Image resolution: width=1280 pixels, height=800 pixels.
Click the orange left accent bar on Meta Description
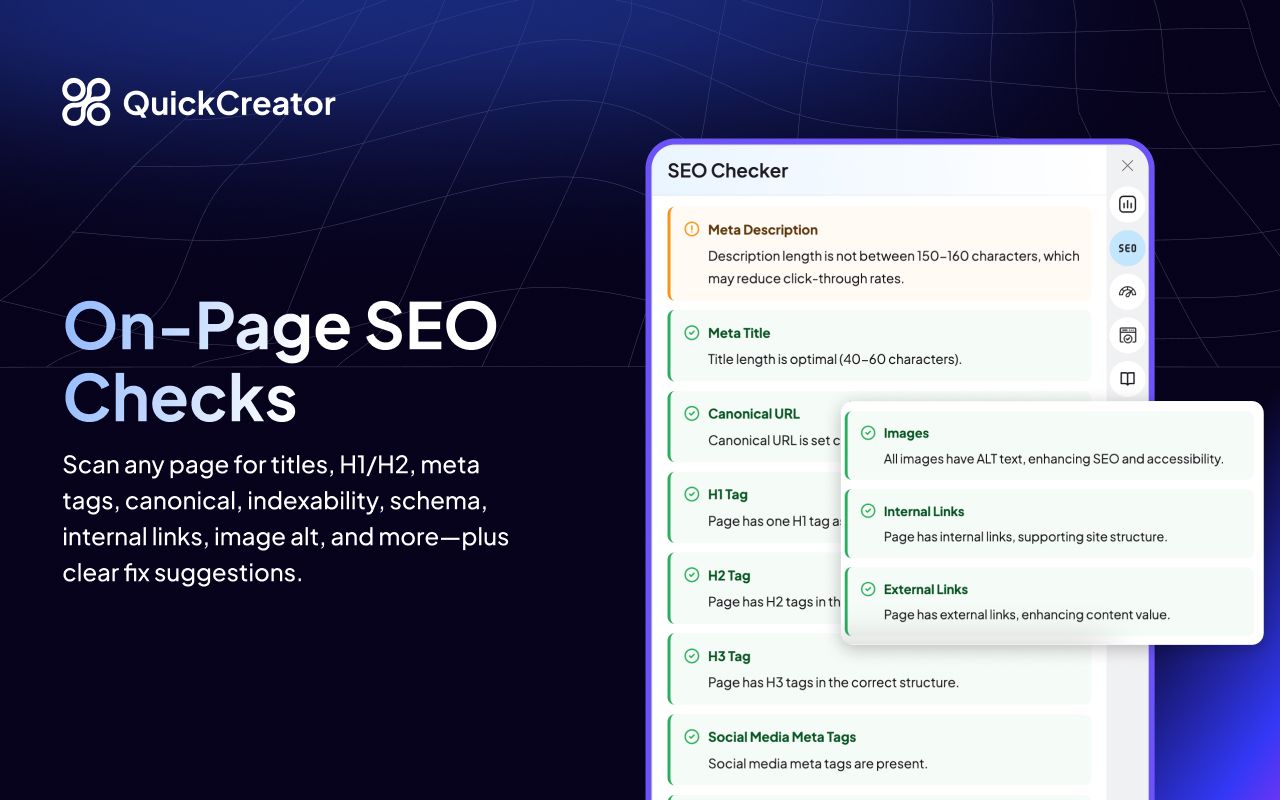pos(669,254)
